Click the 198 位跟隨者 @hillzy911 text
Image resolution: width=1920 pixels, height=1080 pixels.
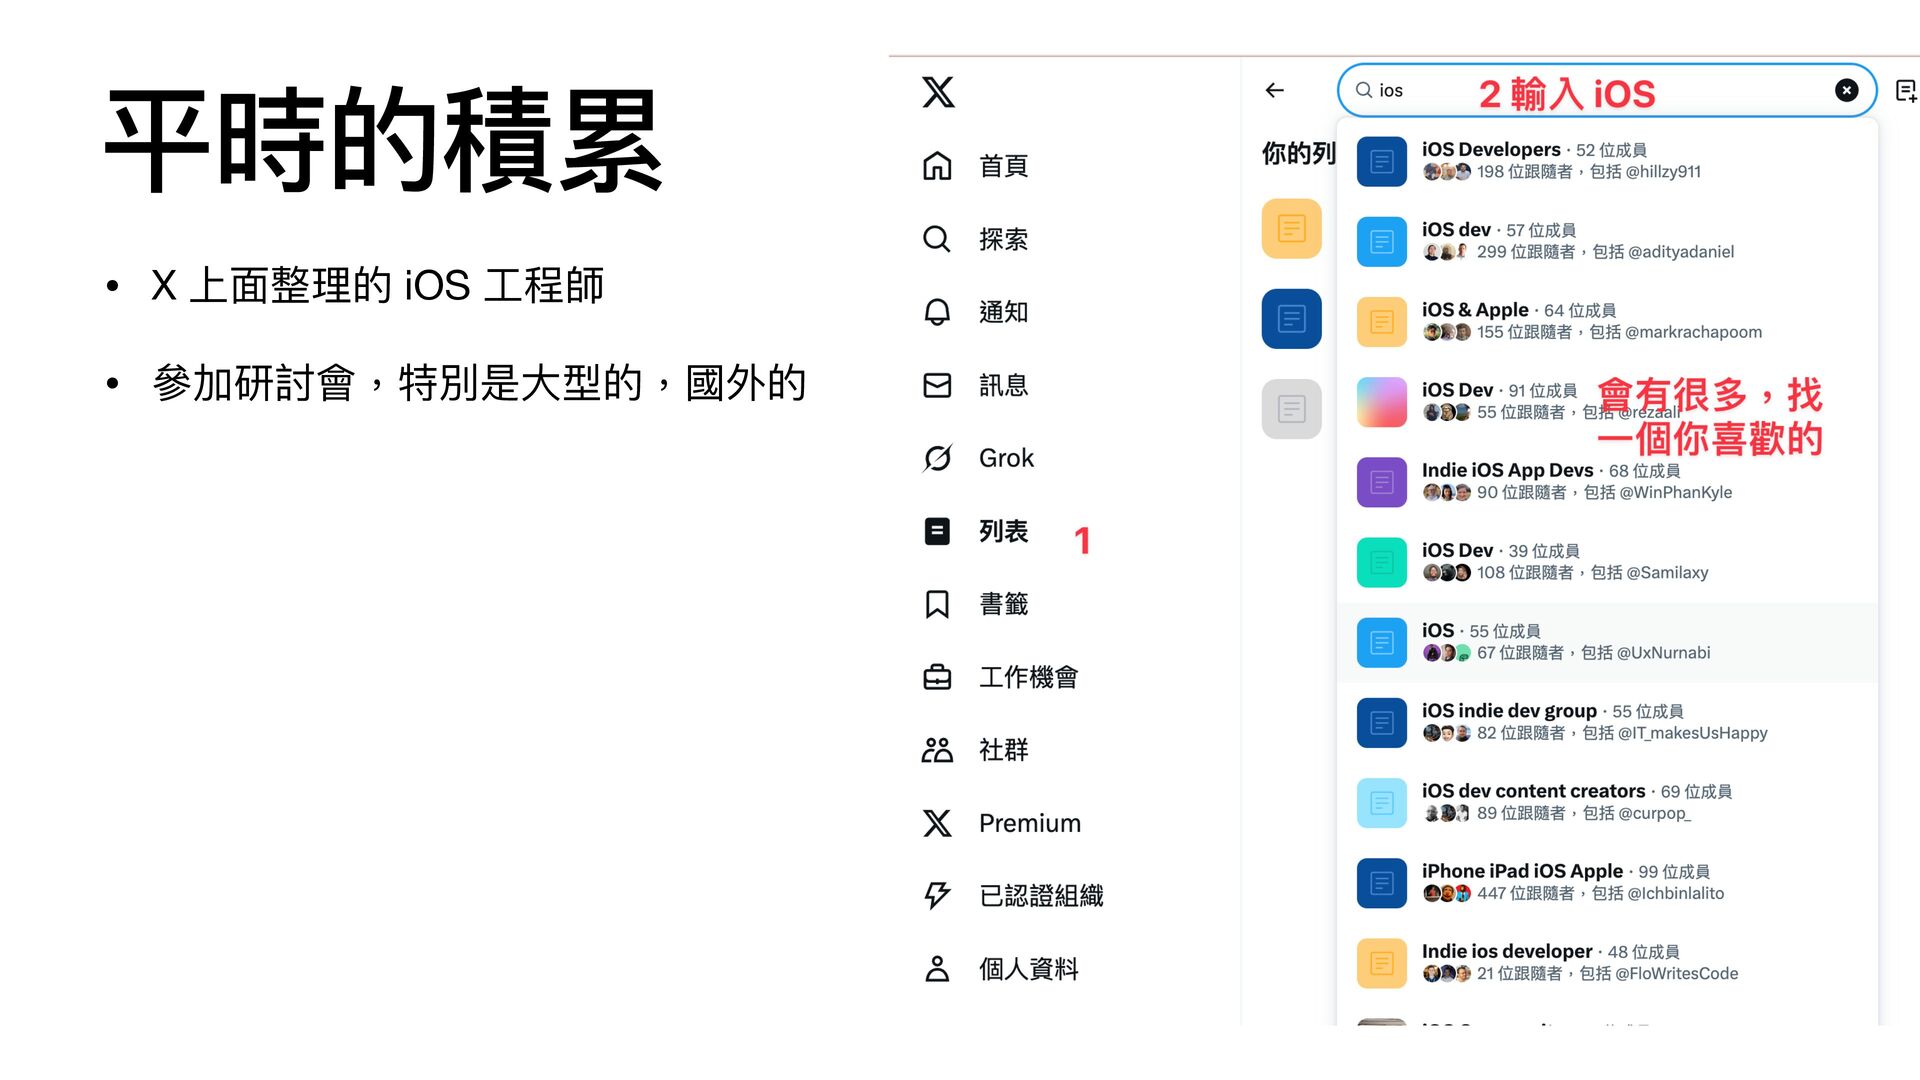[x=1589, y=172]
